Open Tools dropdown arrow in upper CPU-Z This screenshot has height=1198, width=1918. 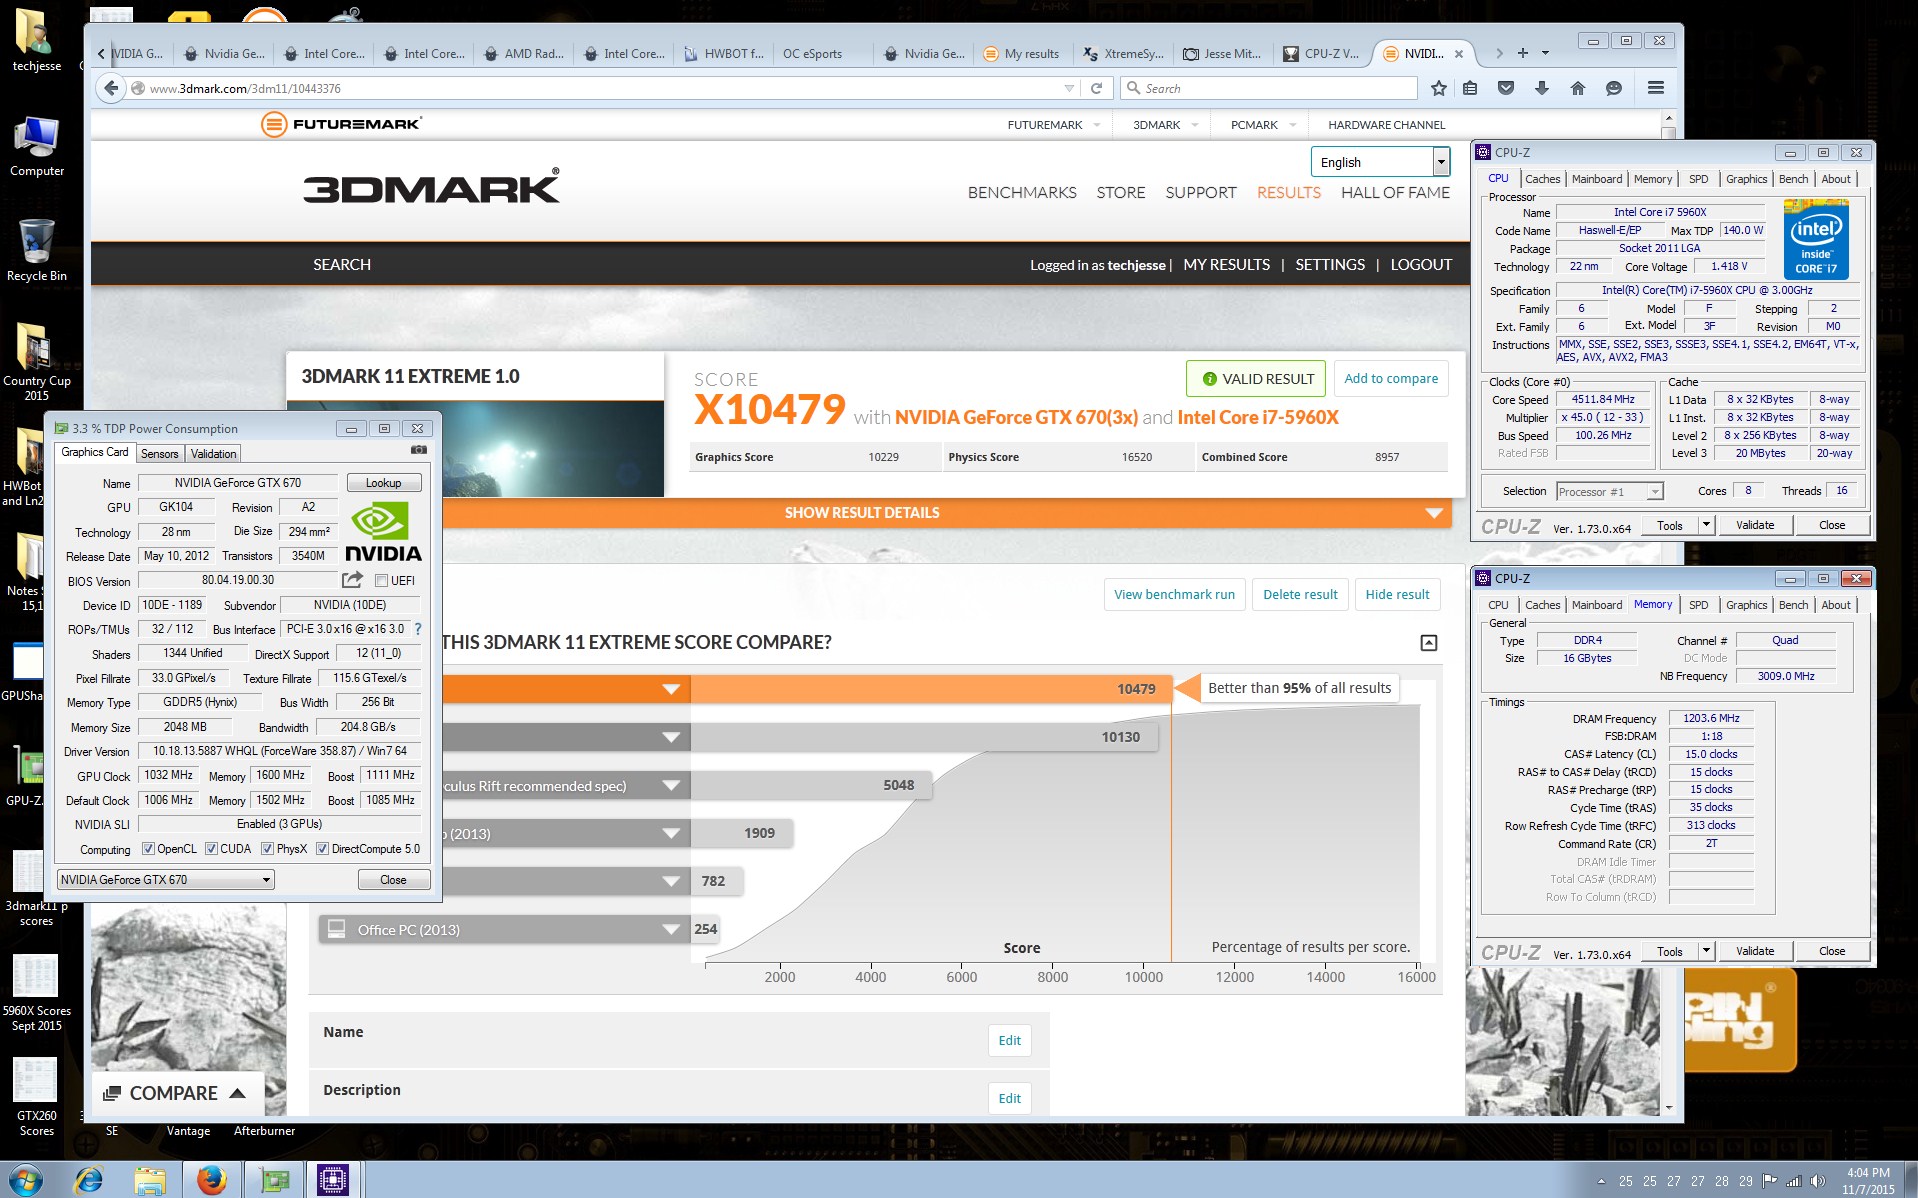click(x=1706, y=525)
